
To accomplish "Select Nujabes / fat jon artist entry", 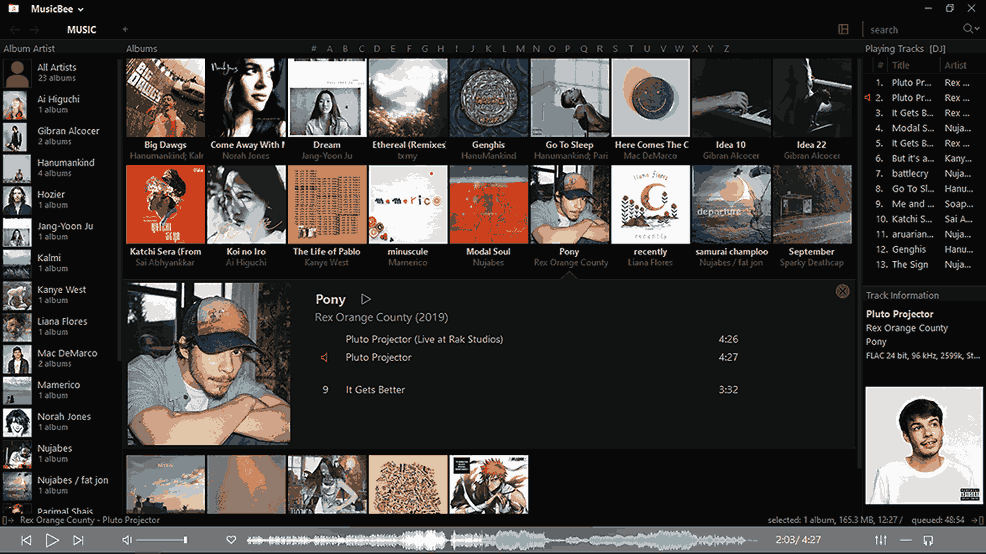I will (60, 485).
